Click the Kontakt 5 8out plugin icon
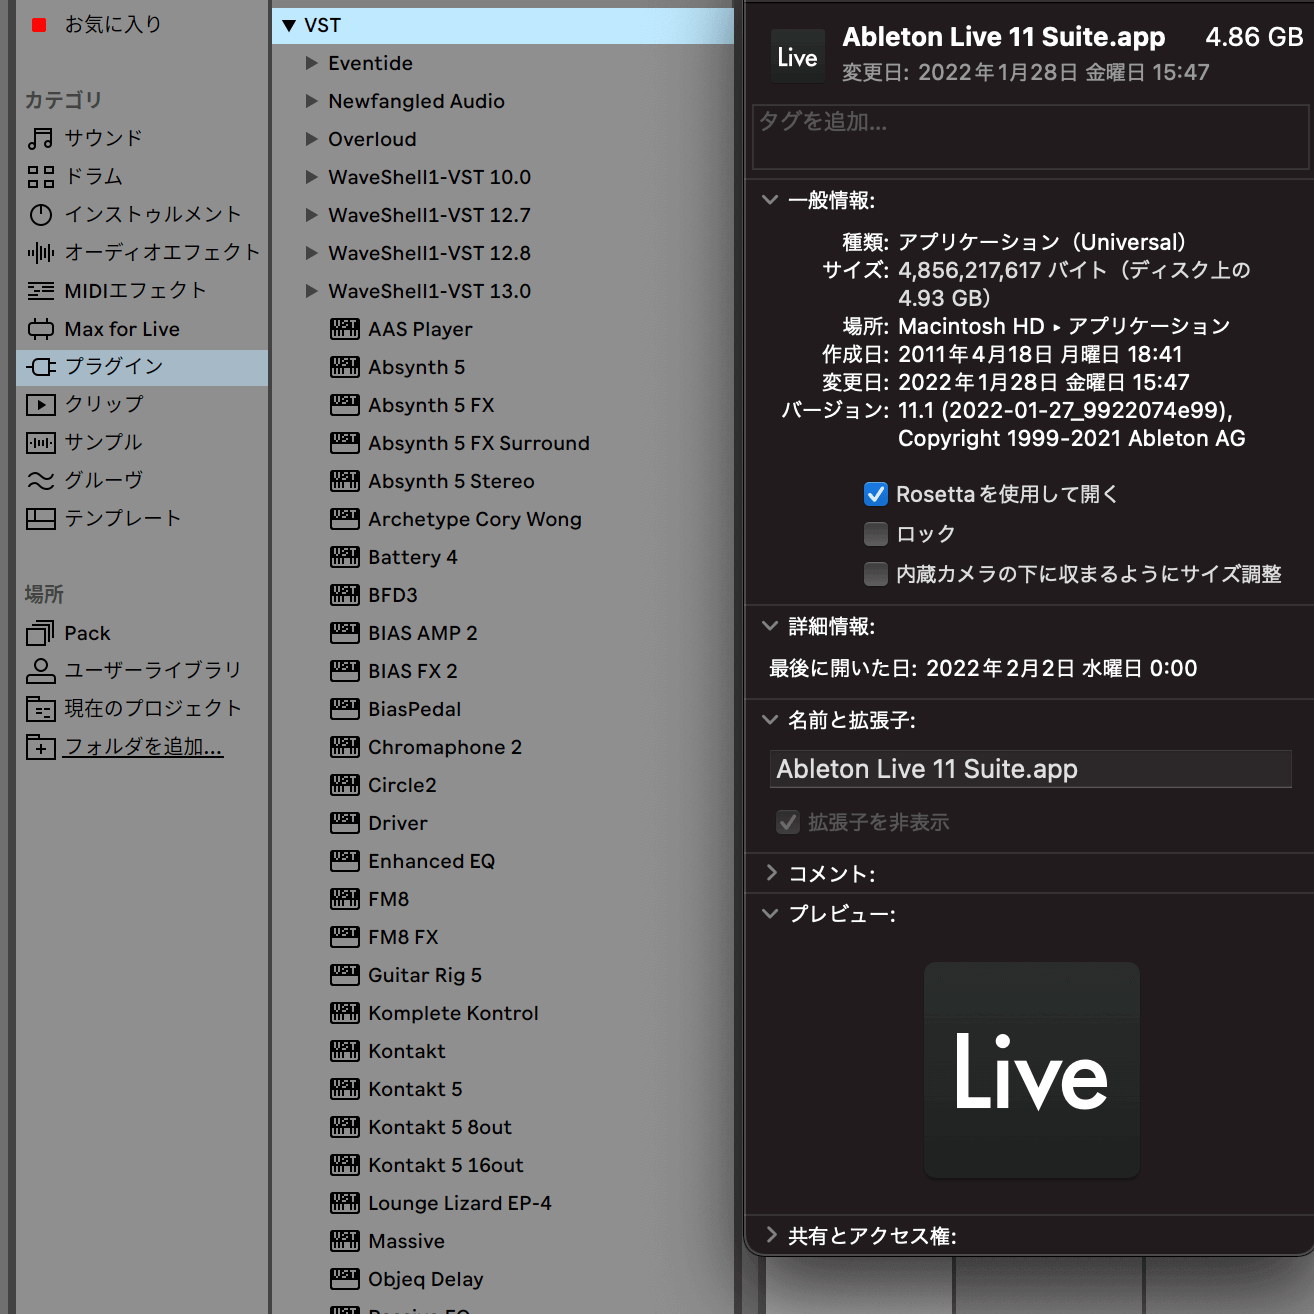Image resolution: width=1314 pixels, height=1314 pixels. [344, 1126]
